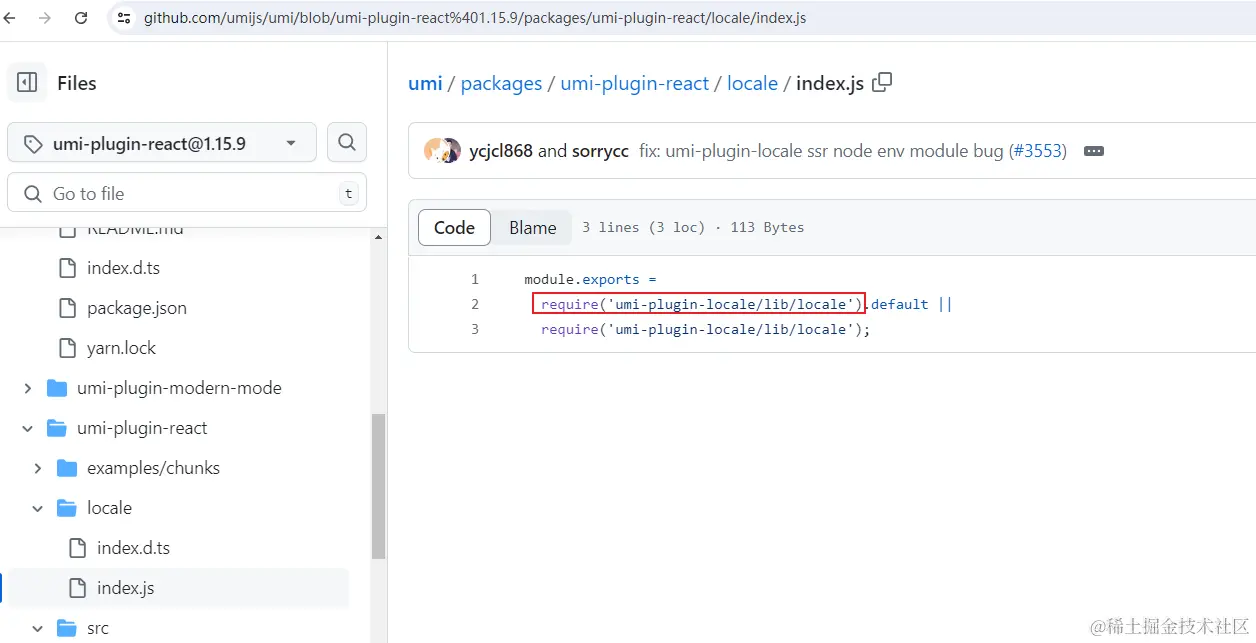Image resolution: width=1256 pixels, height=643 pixels.
Task: Open ycjcl868 author profile link
Action: (501, 151)
